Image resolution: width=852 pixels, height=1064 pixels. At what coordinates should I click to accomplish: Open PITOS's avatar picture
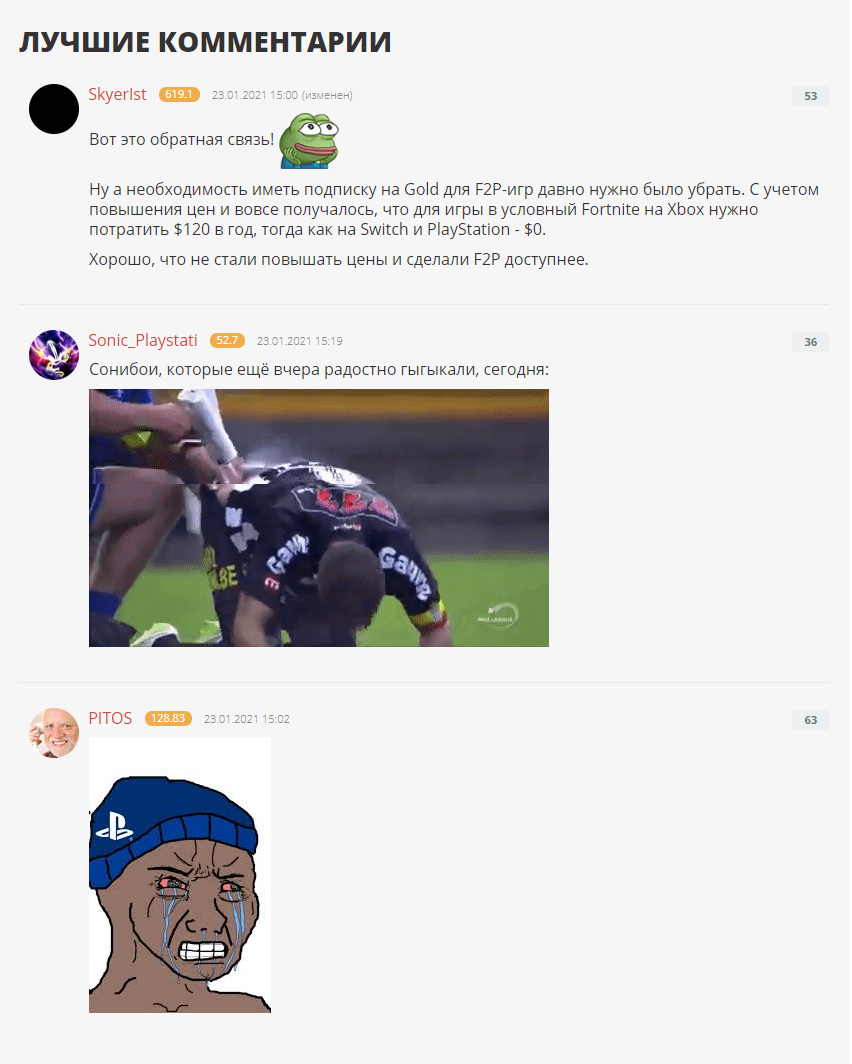coord(54,733)
